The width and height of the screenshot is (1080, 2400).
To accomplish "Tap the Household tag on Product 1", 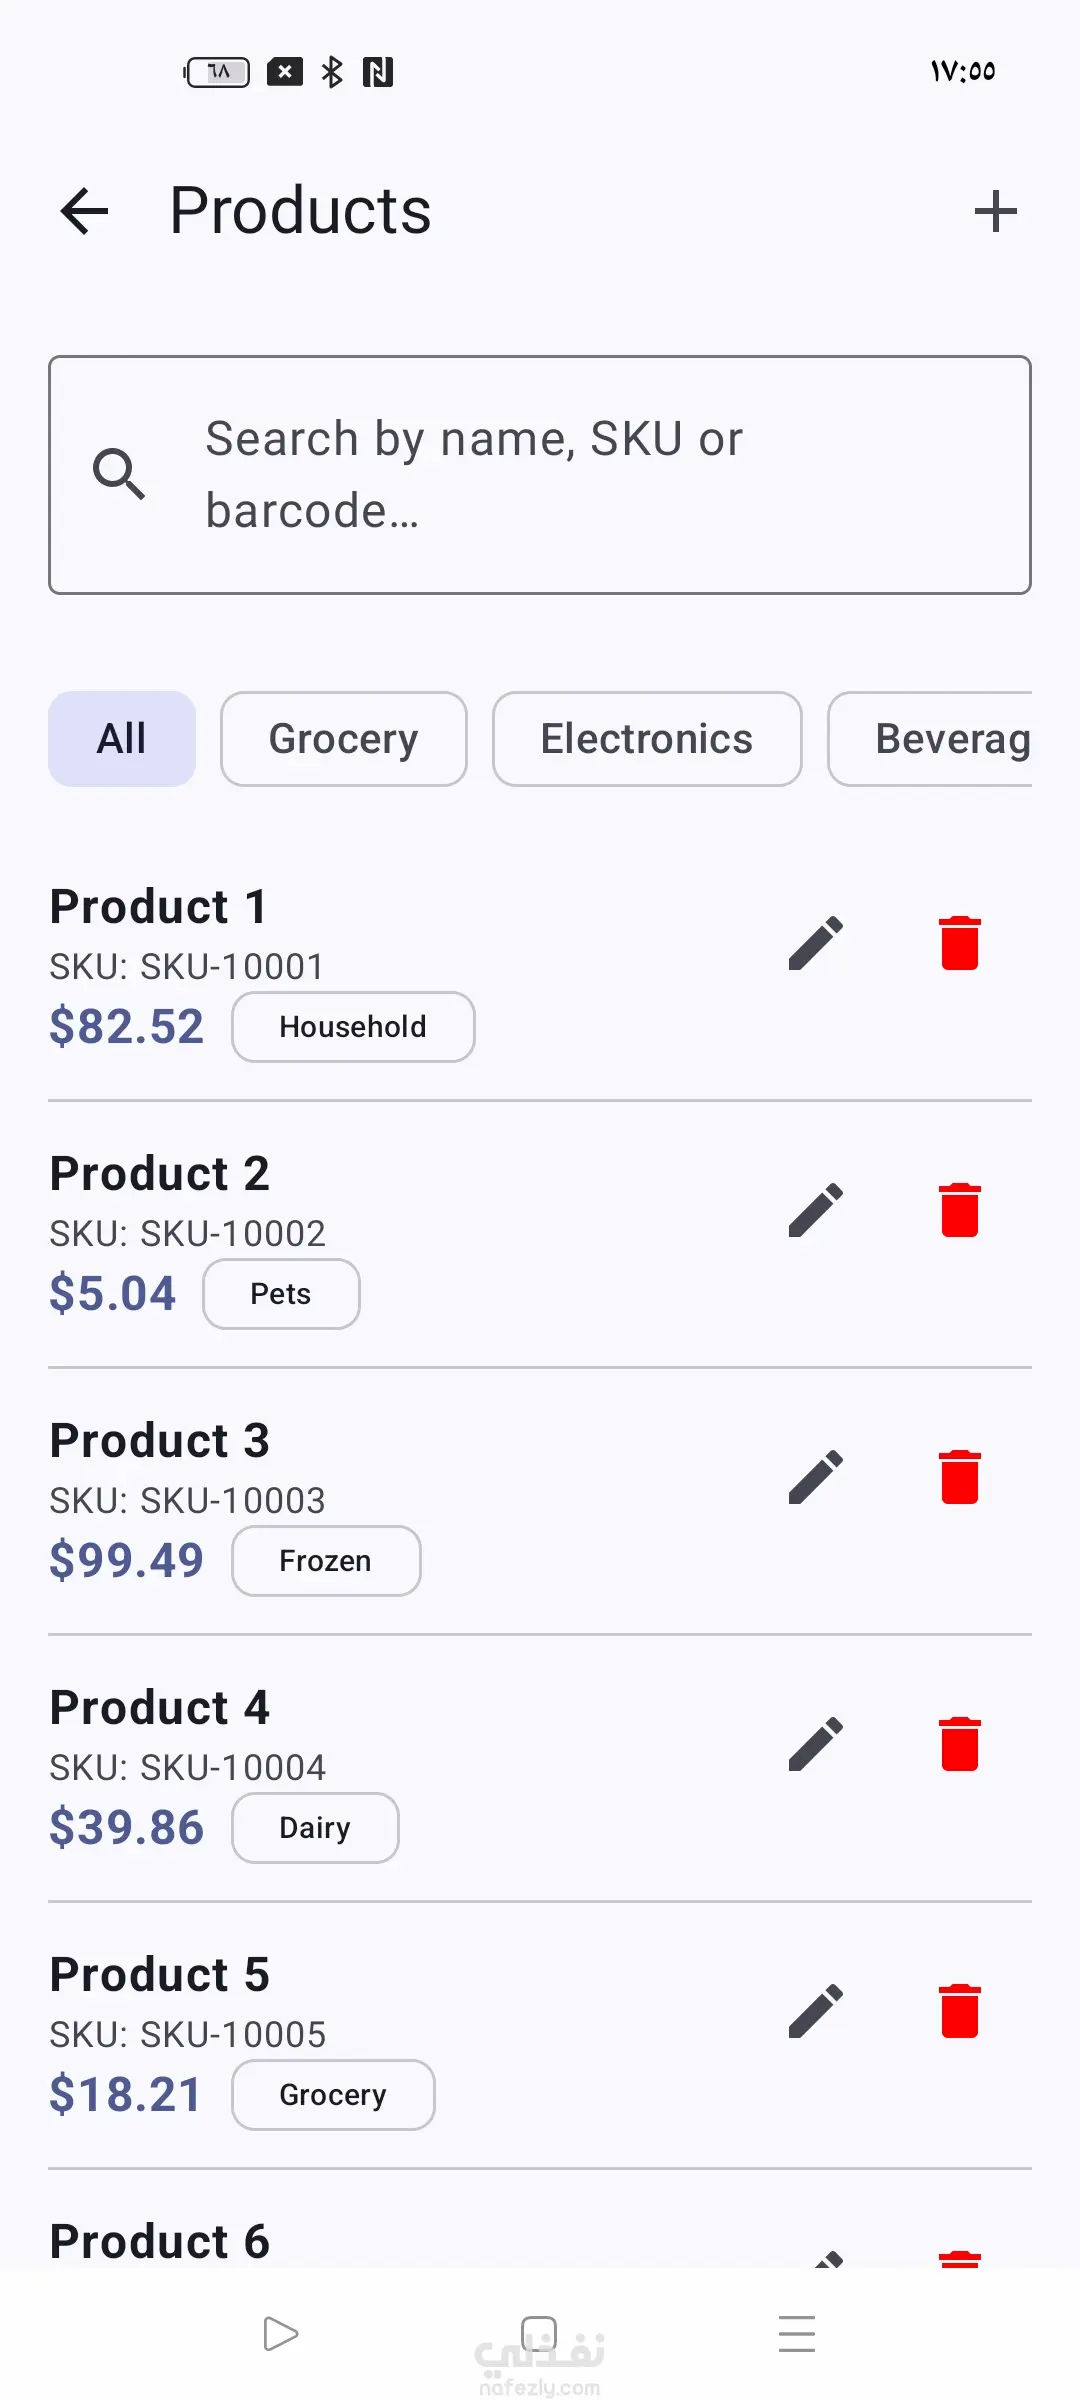I will coord(353,1027).
